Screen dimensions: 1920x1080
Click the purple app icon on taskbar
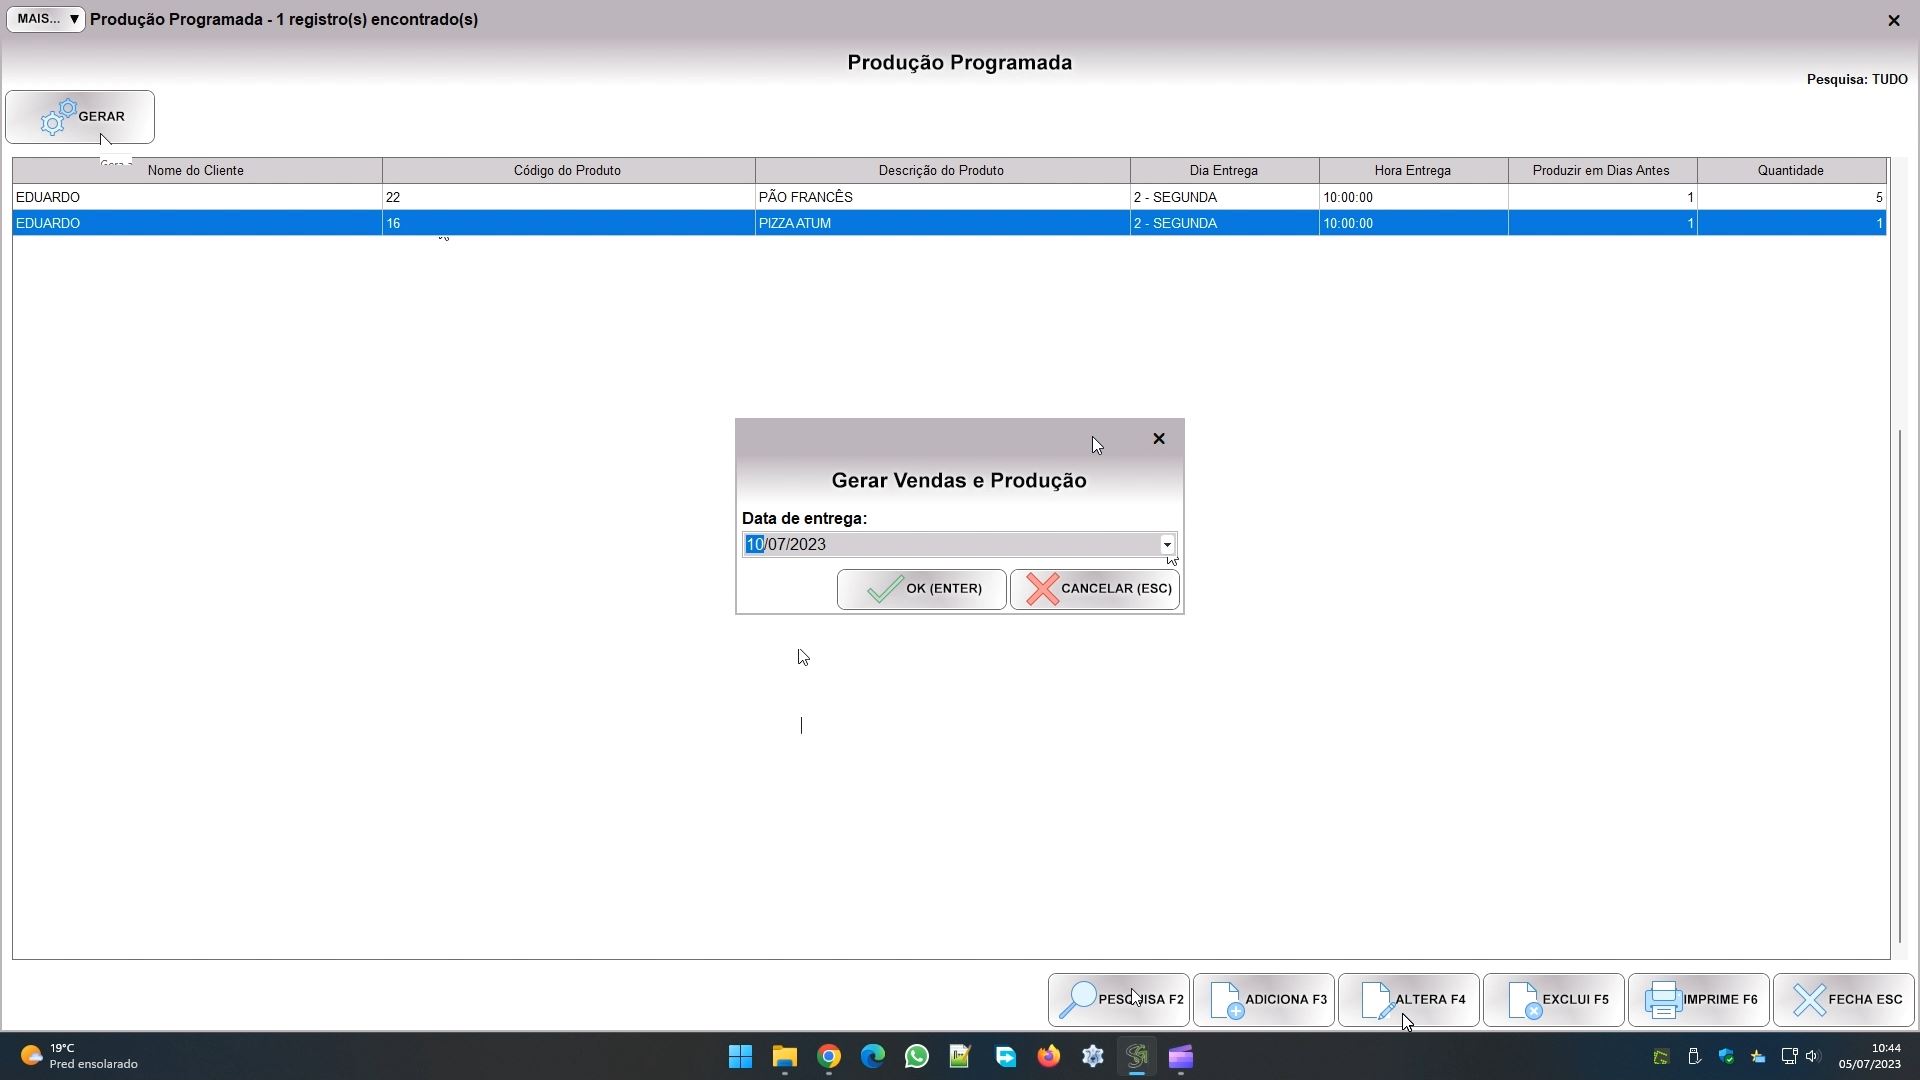click(1180, 1057)
